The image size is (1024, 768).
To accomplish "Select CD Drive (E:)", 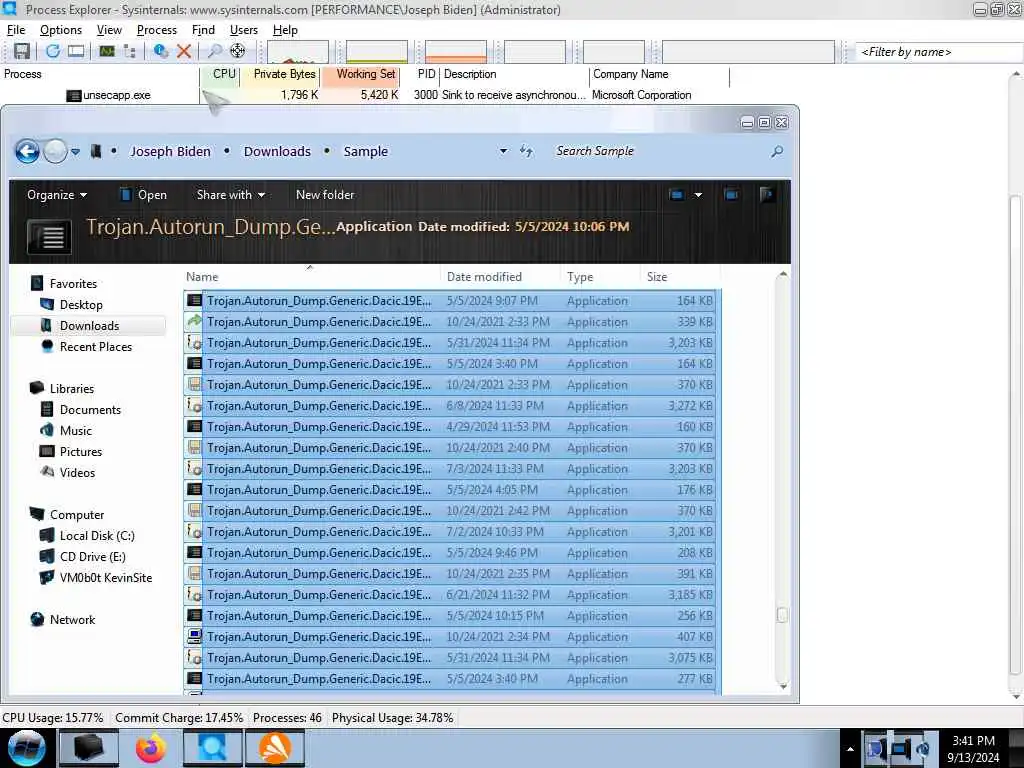I will 92,556.
